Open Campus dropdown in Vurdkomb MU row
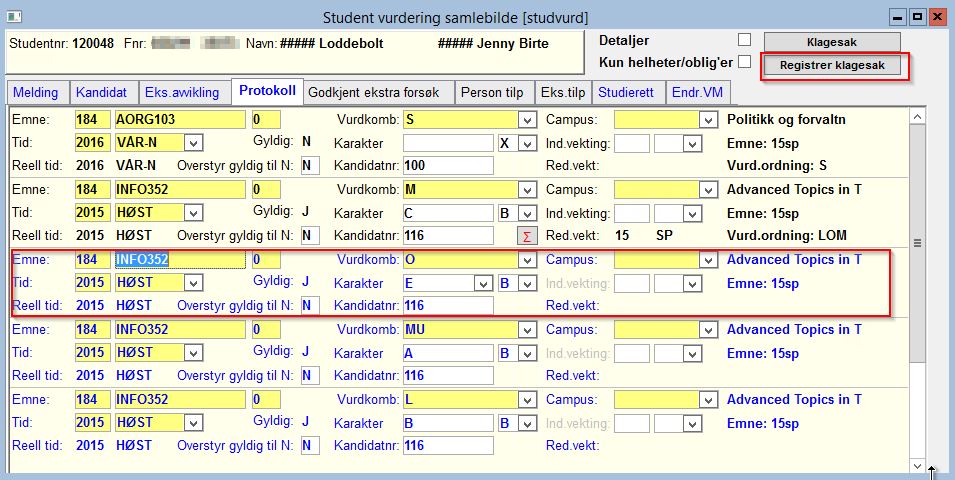955x480 pixels. point(708,330)
